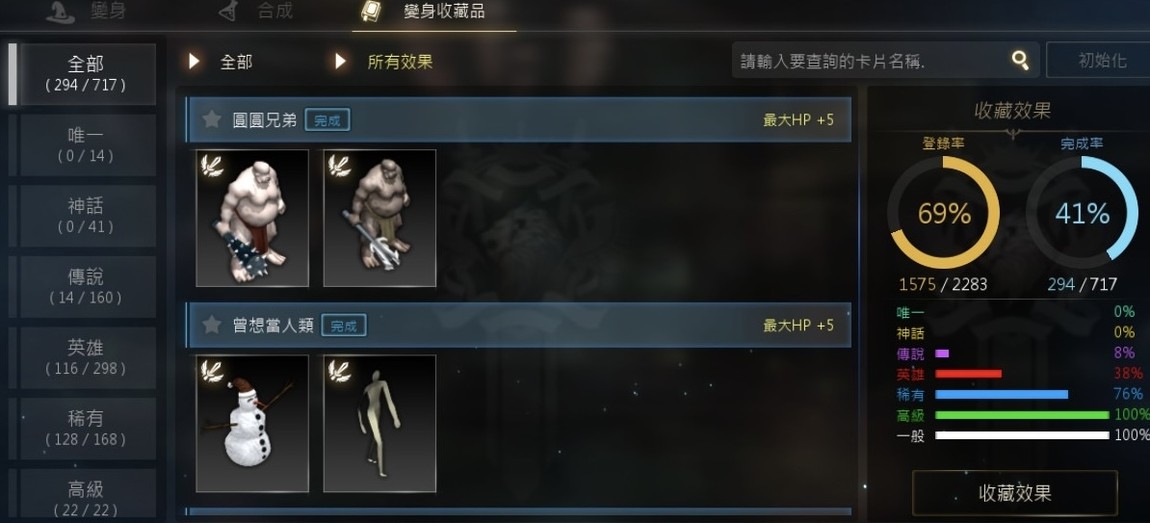
Task: Select the snowman transformation card
Action: [x=252, y=424]
